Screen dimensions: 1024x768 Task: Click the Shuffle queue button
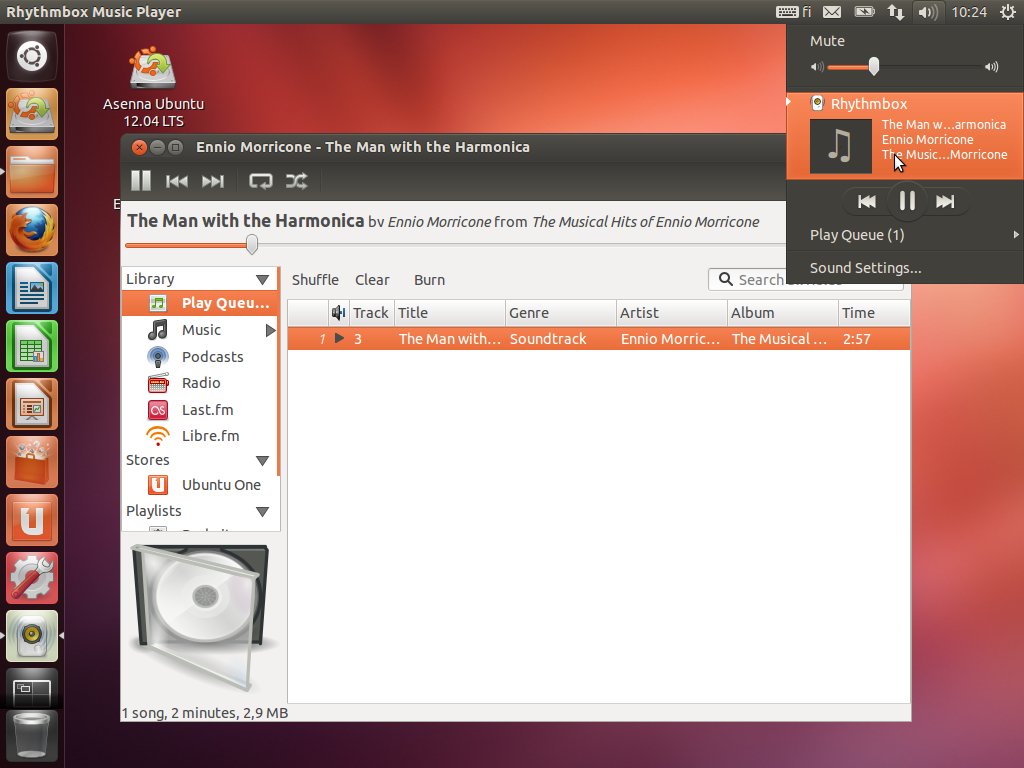pos(315,280)
